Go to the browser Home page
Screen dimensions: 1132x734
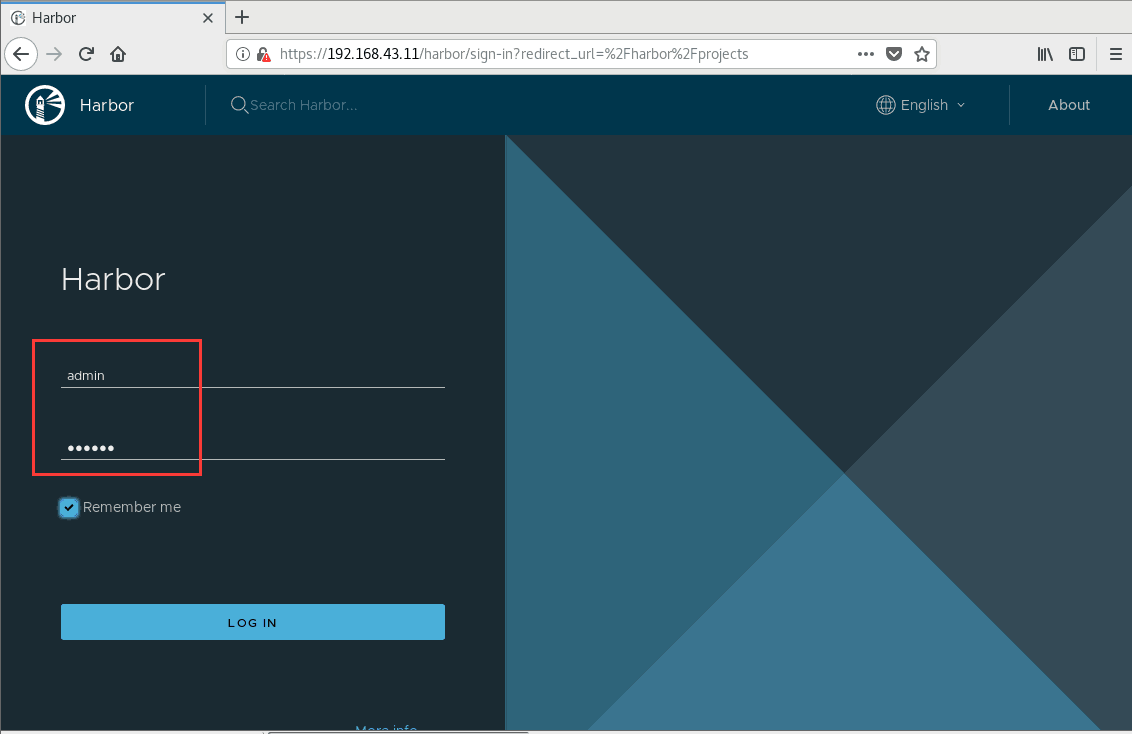click(x=118, y=54)
